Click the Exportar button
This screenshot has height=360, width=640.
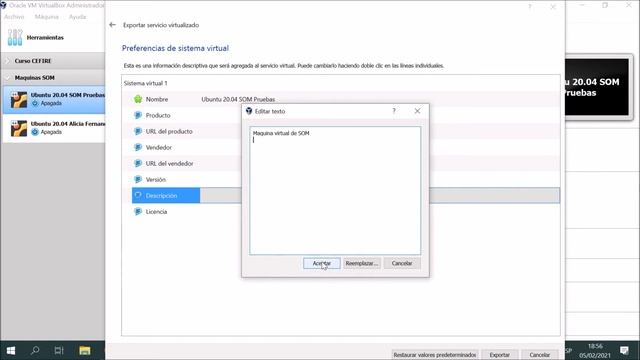tap(500, 355)
